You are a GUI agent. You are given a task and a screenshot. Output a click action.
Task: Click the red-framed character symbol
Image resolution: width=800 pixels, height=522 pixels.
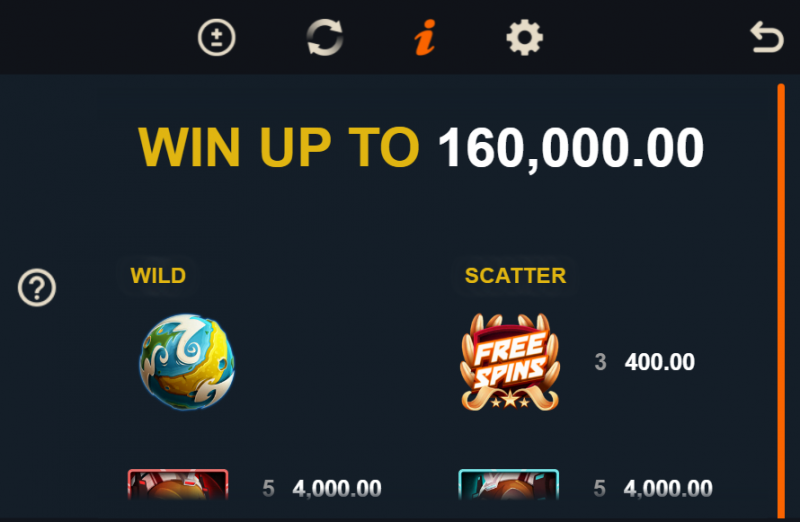click(178, 484)
